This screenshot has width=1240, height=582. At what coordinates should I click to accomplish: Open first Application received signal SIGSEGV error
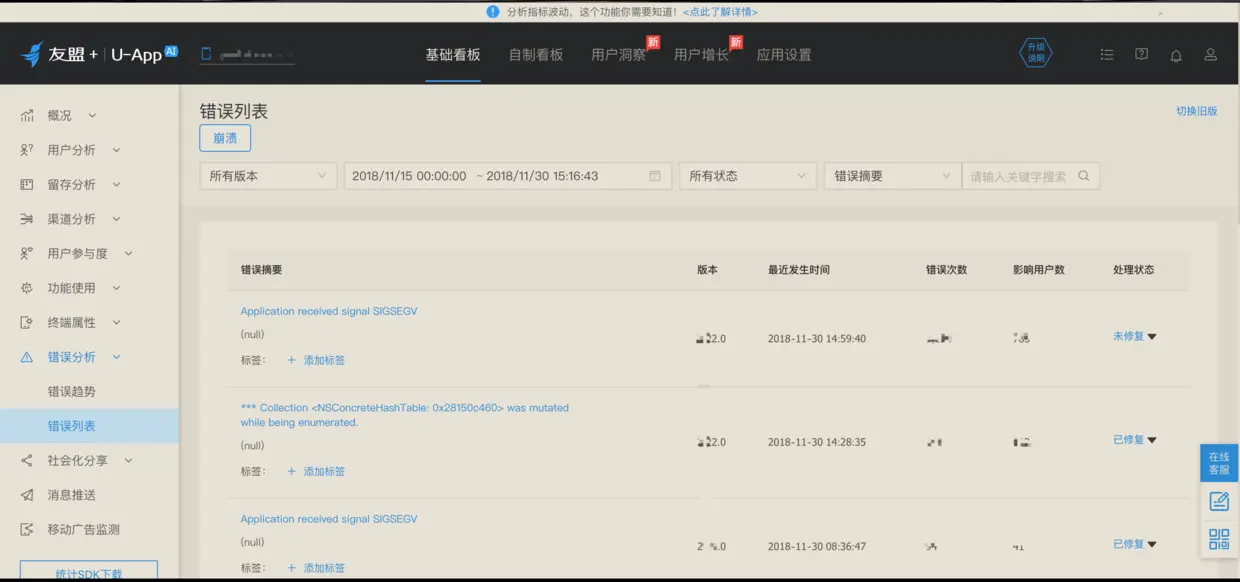click(x=329, y=311)
